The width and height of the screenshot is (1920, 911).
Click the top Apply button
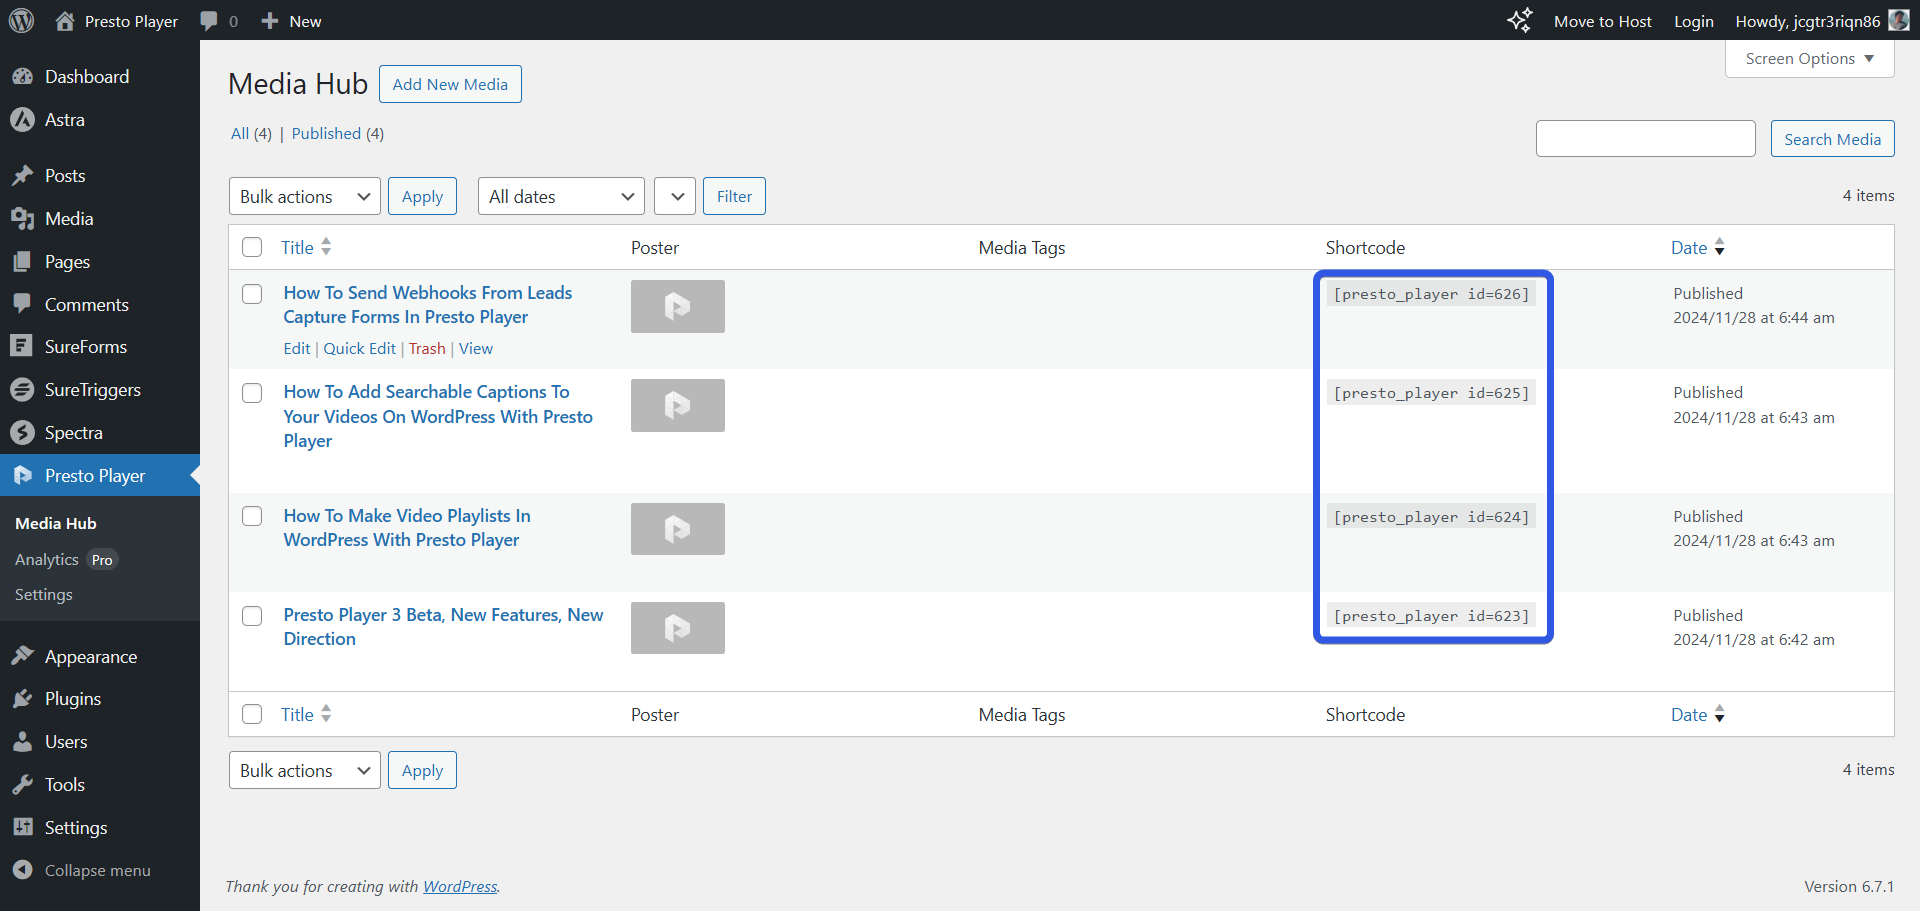coord(422,196)
